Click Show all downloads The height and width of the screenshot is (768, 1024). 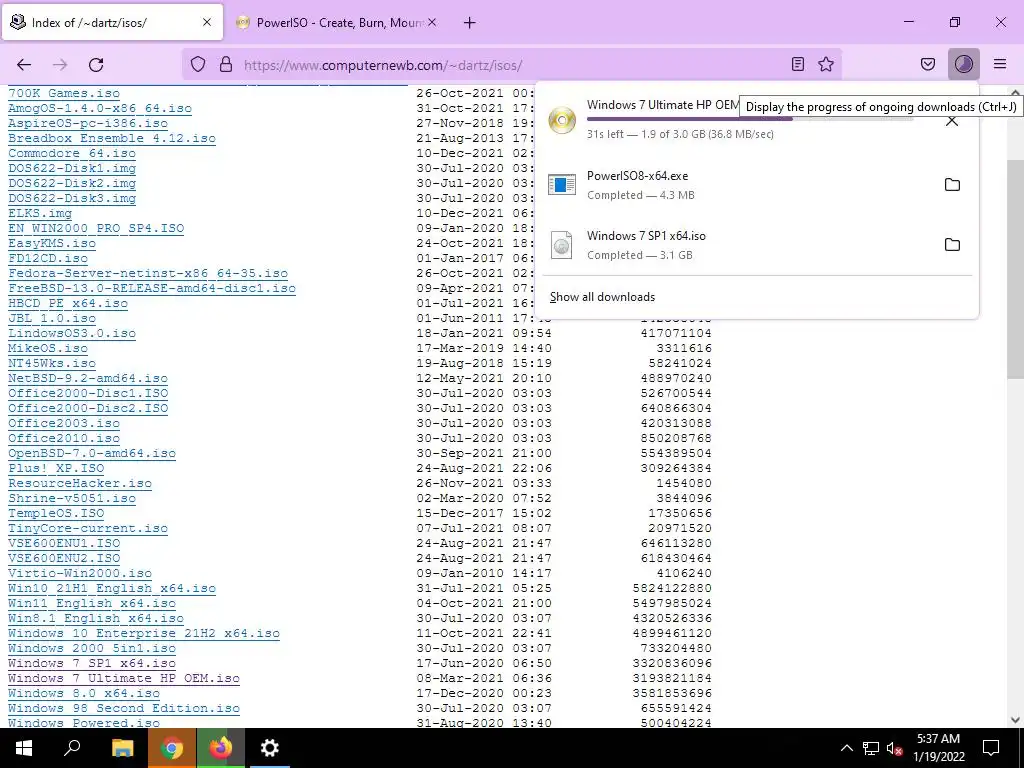pyautogui.click(x=602, y=296)
